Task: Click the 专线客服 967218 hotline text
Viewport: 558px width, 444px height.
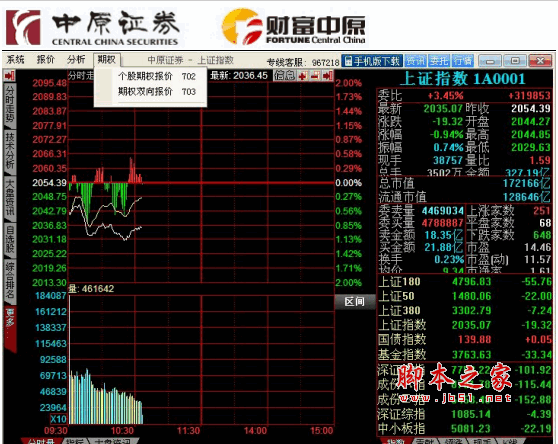Action: [303, 63]
